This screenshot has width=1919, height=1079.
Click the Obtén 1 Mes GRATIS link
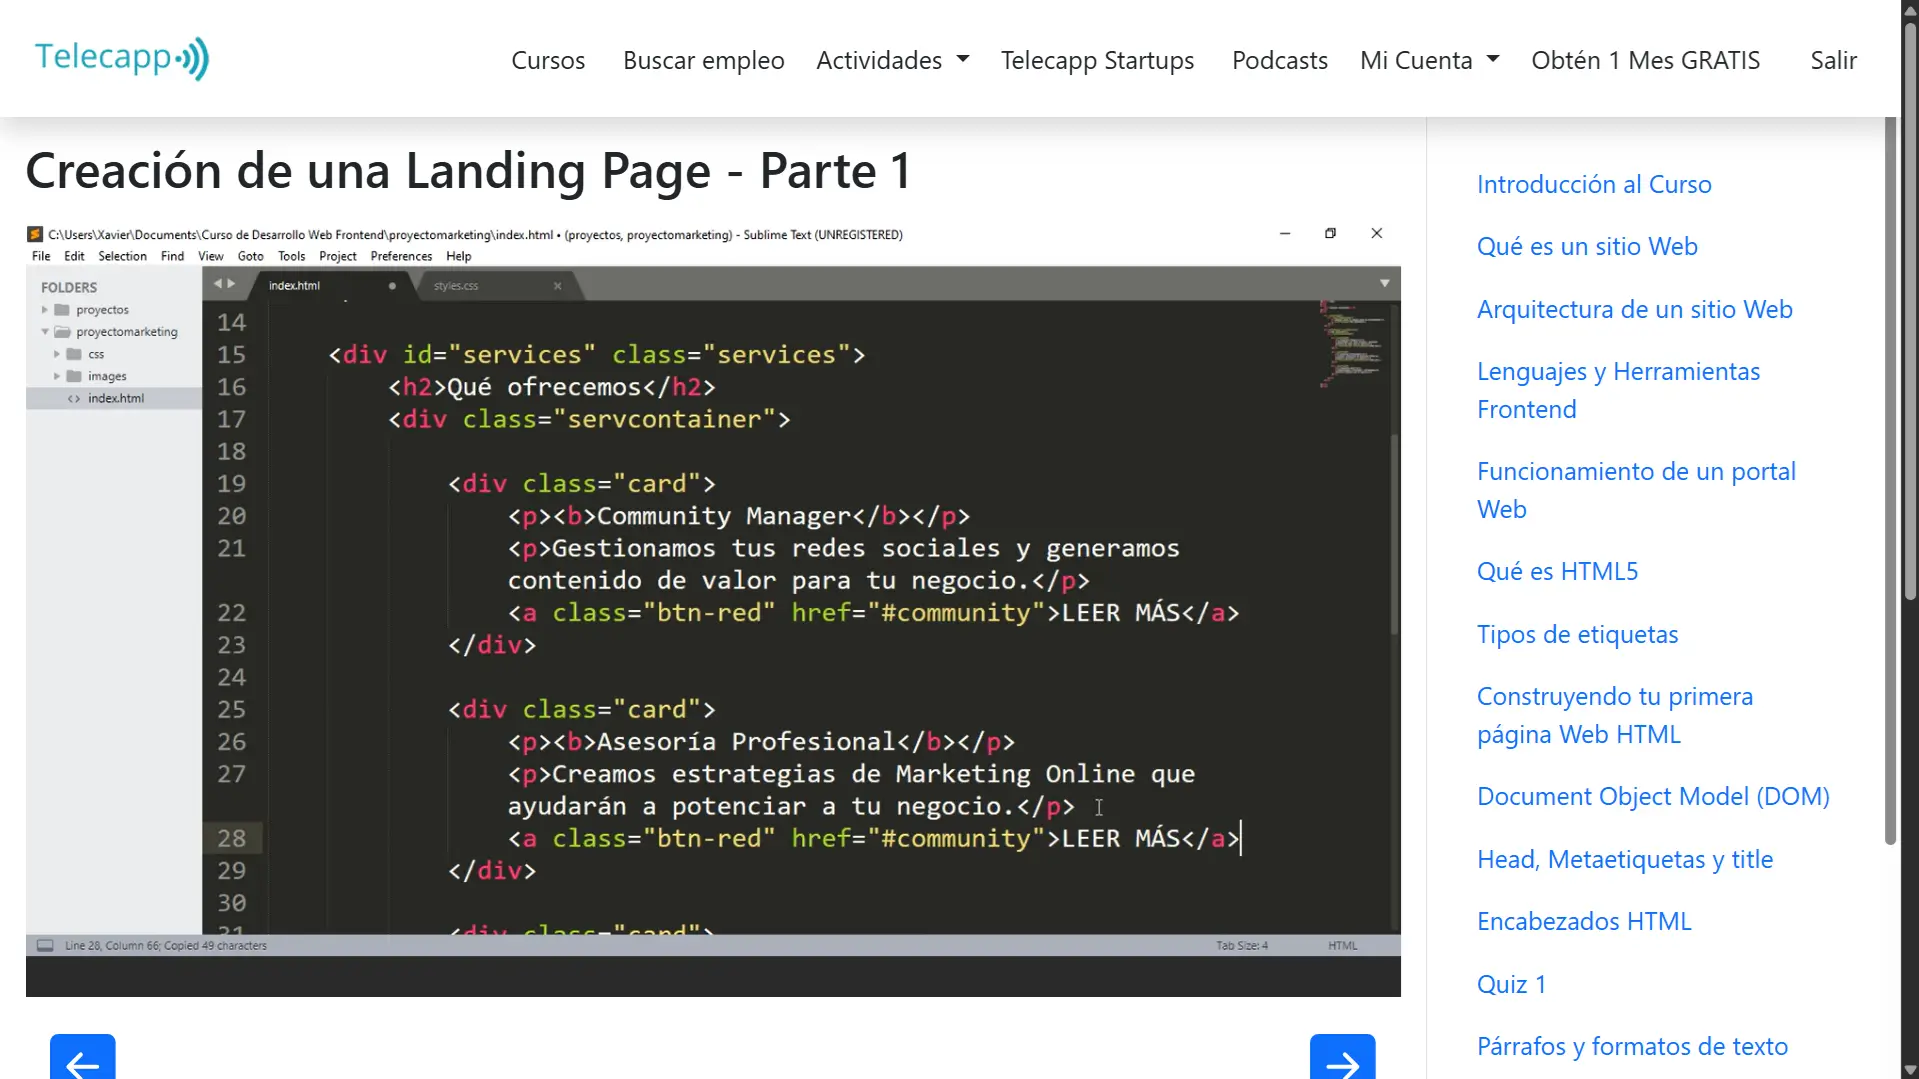point(1644,59)
